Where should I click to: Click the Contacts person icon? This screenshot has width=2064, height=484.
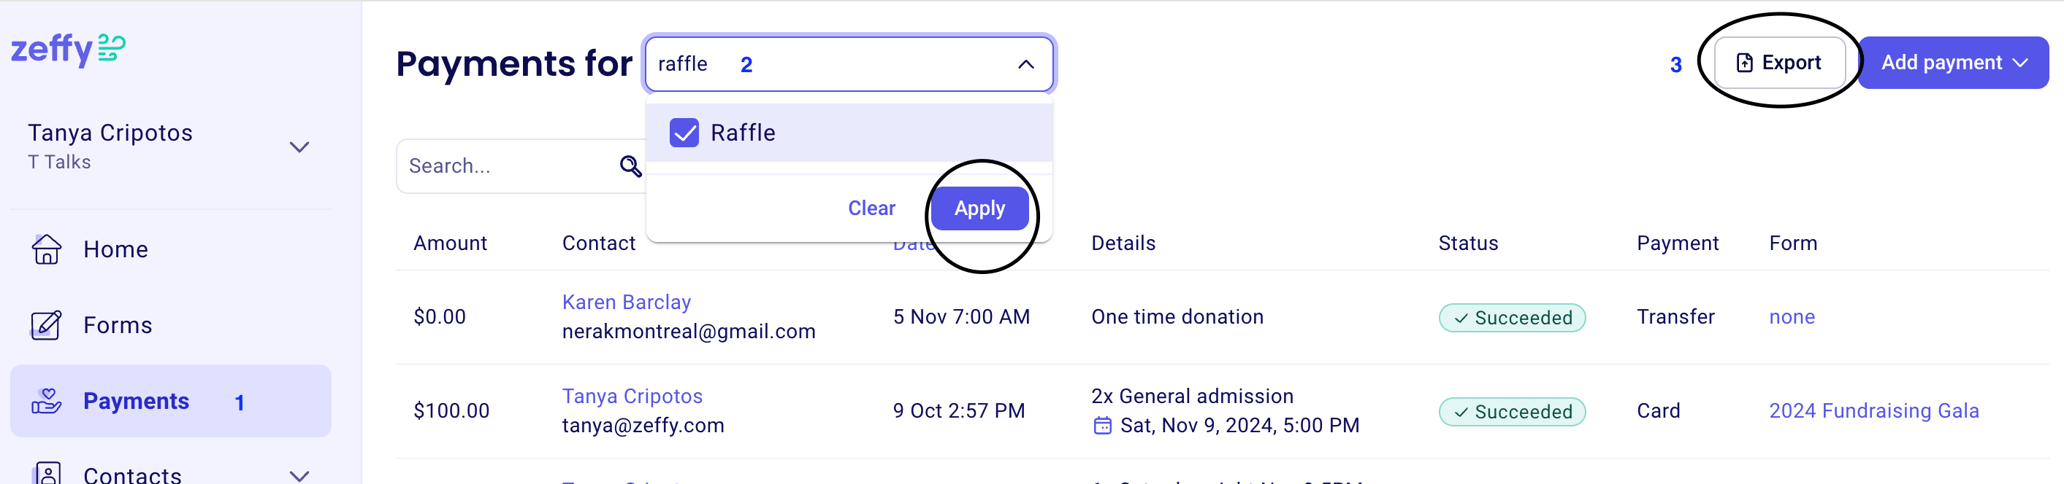coord(46,473)
